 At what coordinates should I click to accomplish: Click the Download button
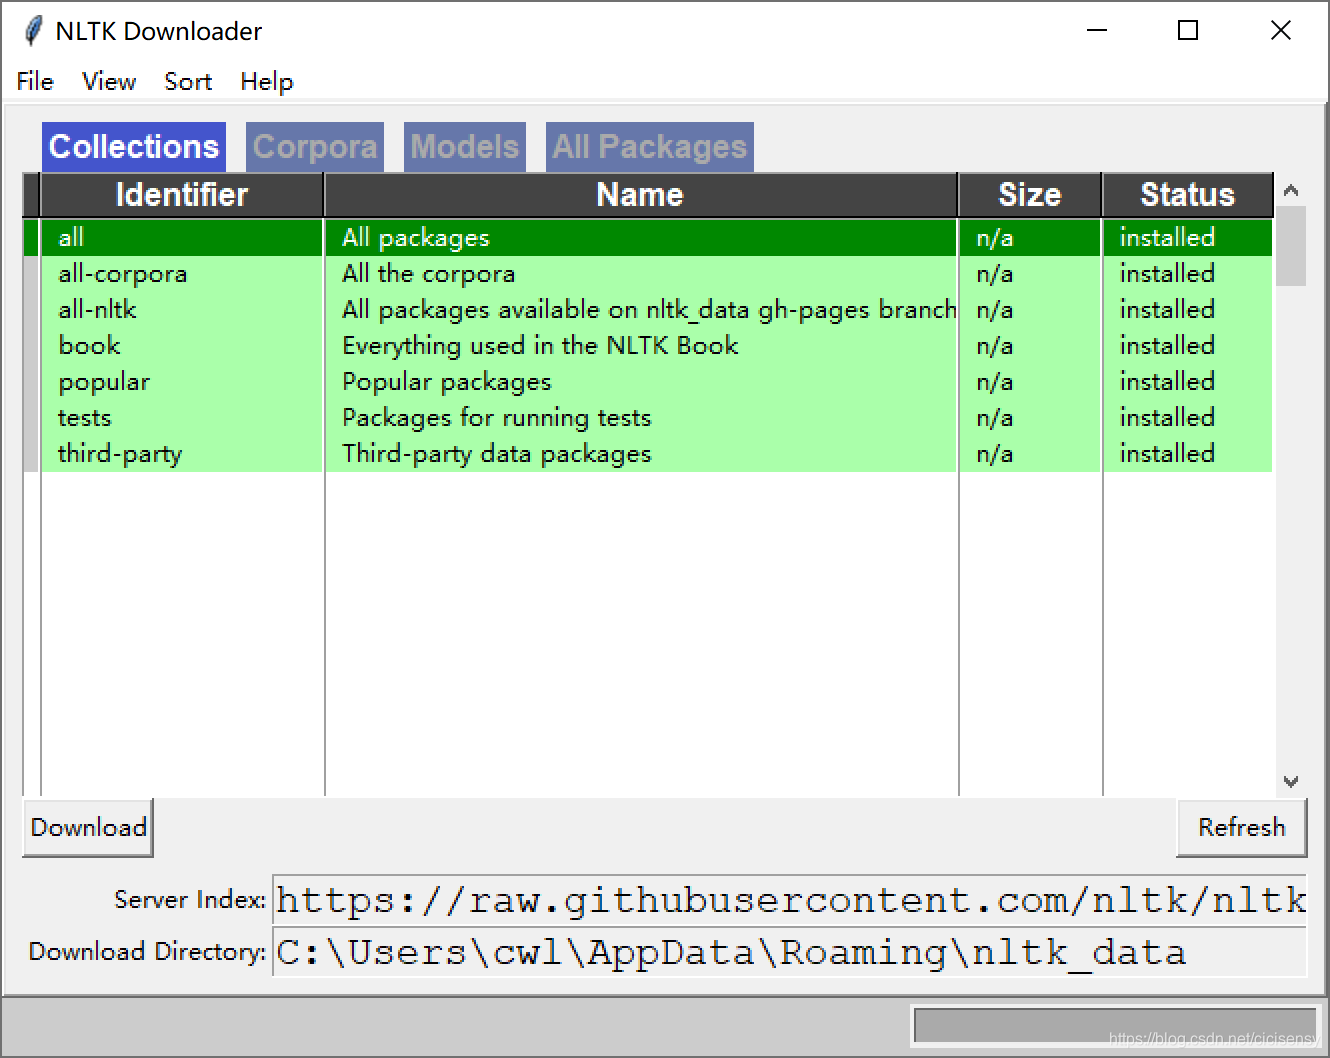click(88, 827)
